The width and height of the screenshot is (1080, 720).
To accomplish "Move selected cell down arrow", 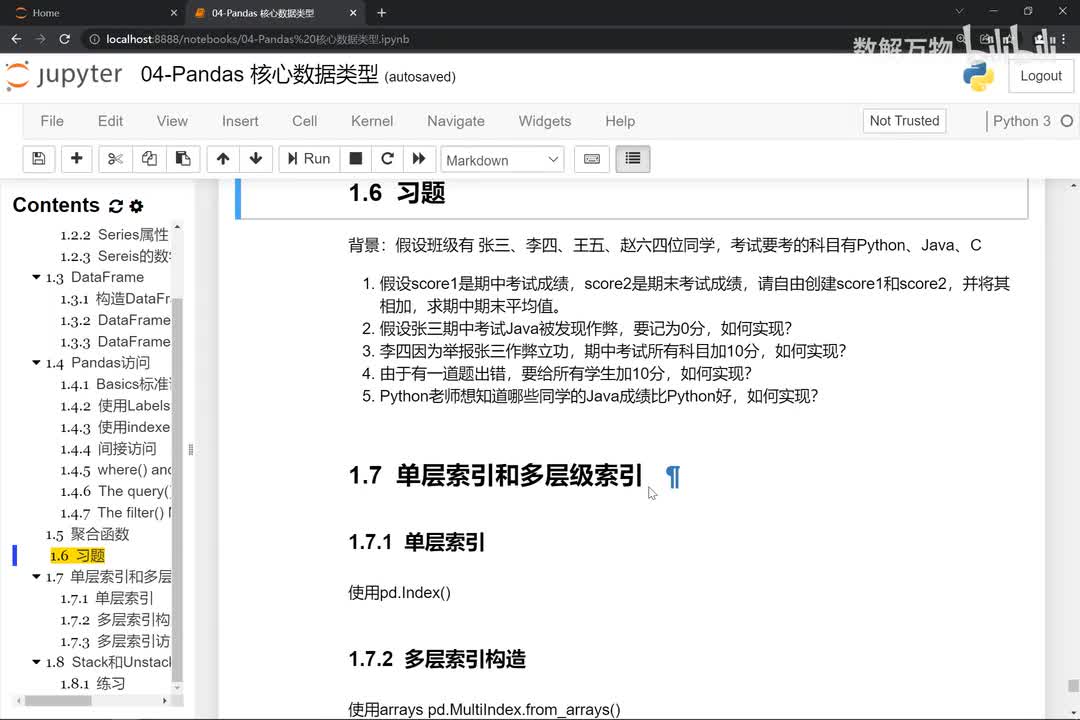I will 256,159.
